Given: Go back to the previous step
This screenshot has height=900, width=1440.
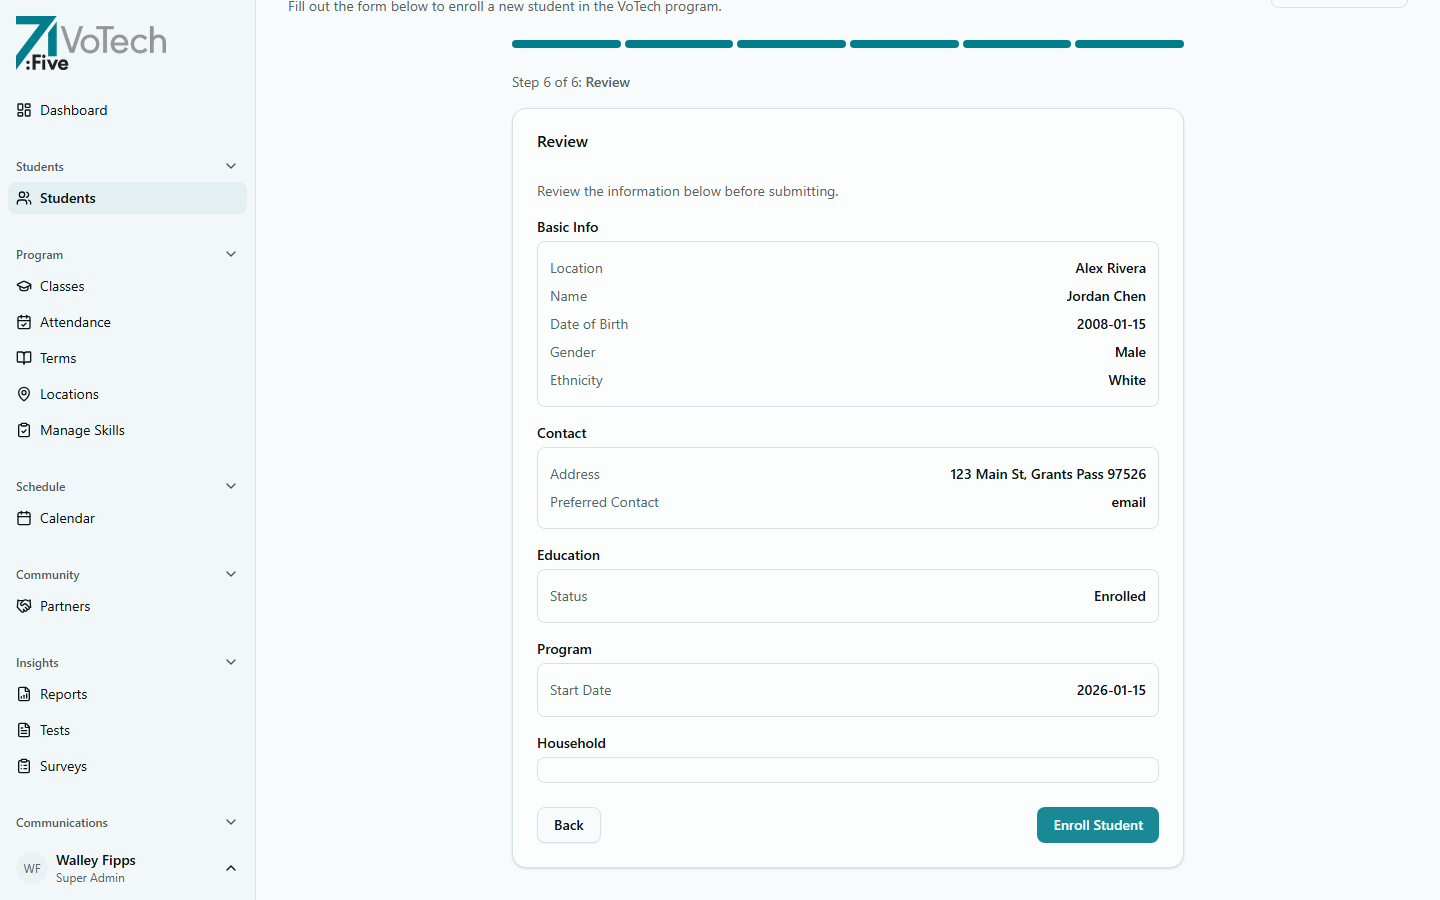Looking at the screenshot, I should point(568,825).
